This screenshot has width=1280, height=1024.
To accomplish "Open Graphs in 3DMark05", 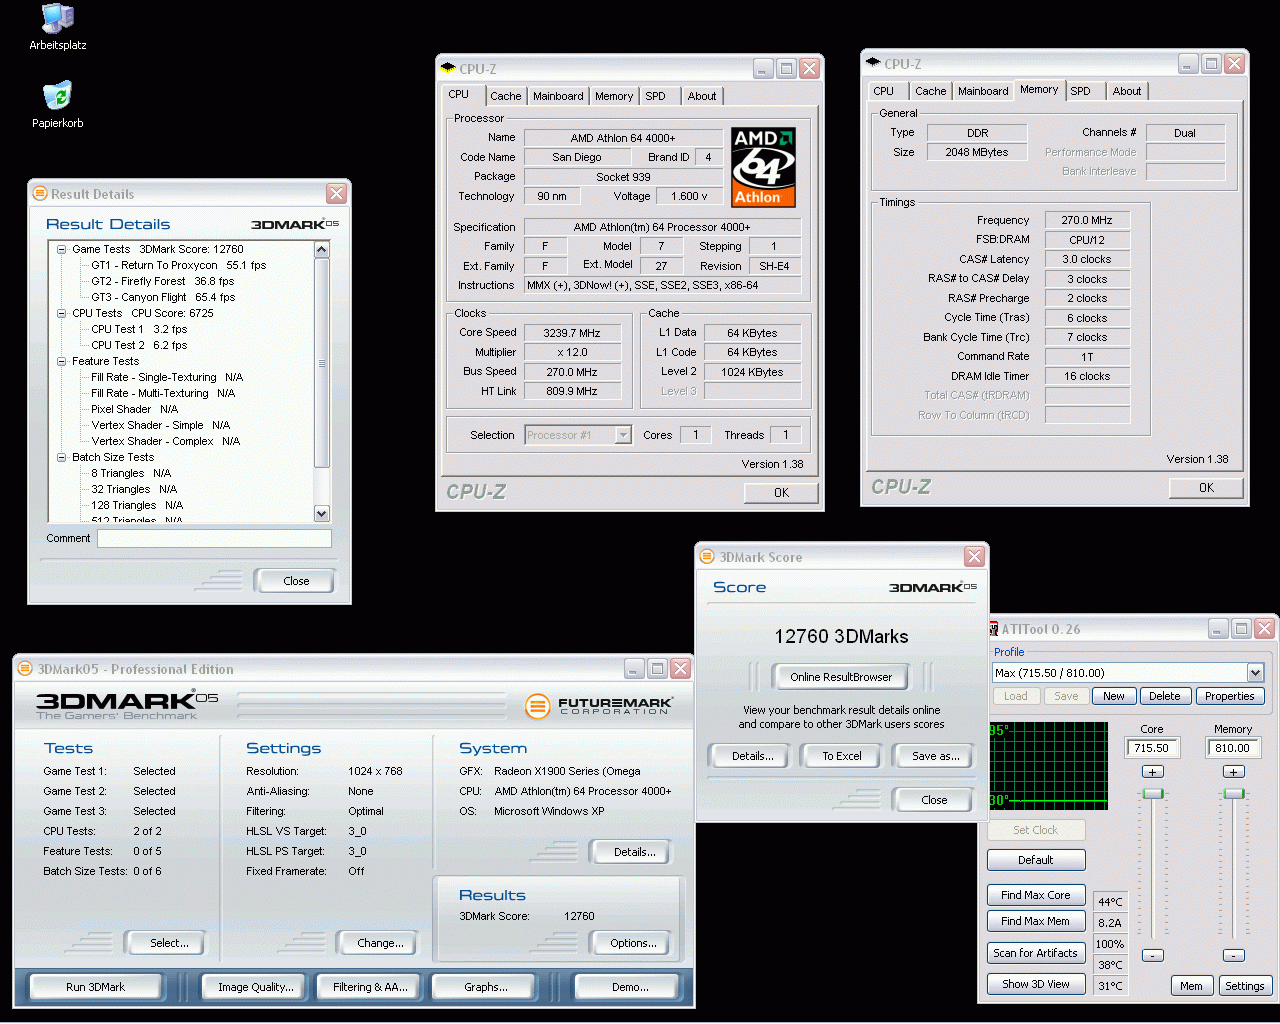I will coord(486,987).
